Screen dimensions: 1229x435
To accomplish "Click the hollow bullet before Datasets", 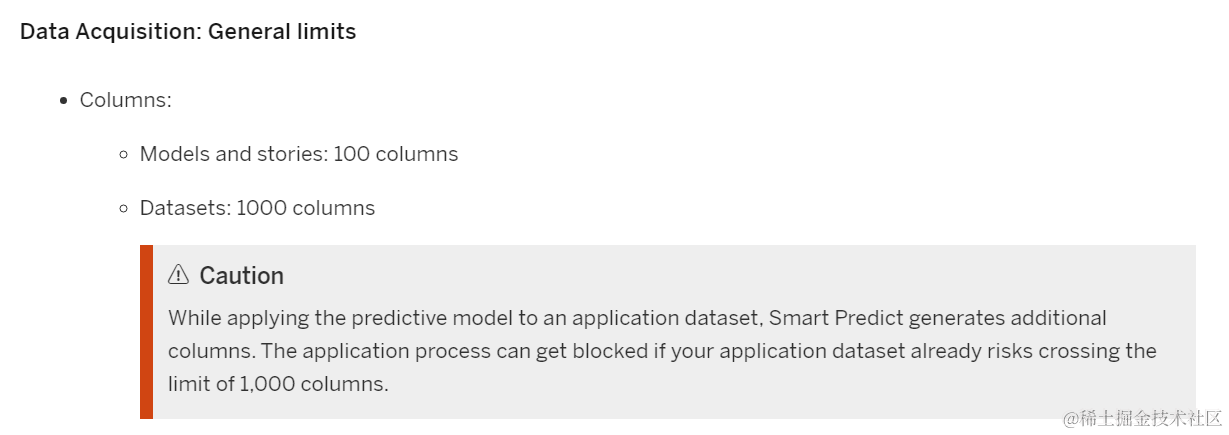I will [x=124, y=209].
